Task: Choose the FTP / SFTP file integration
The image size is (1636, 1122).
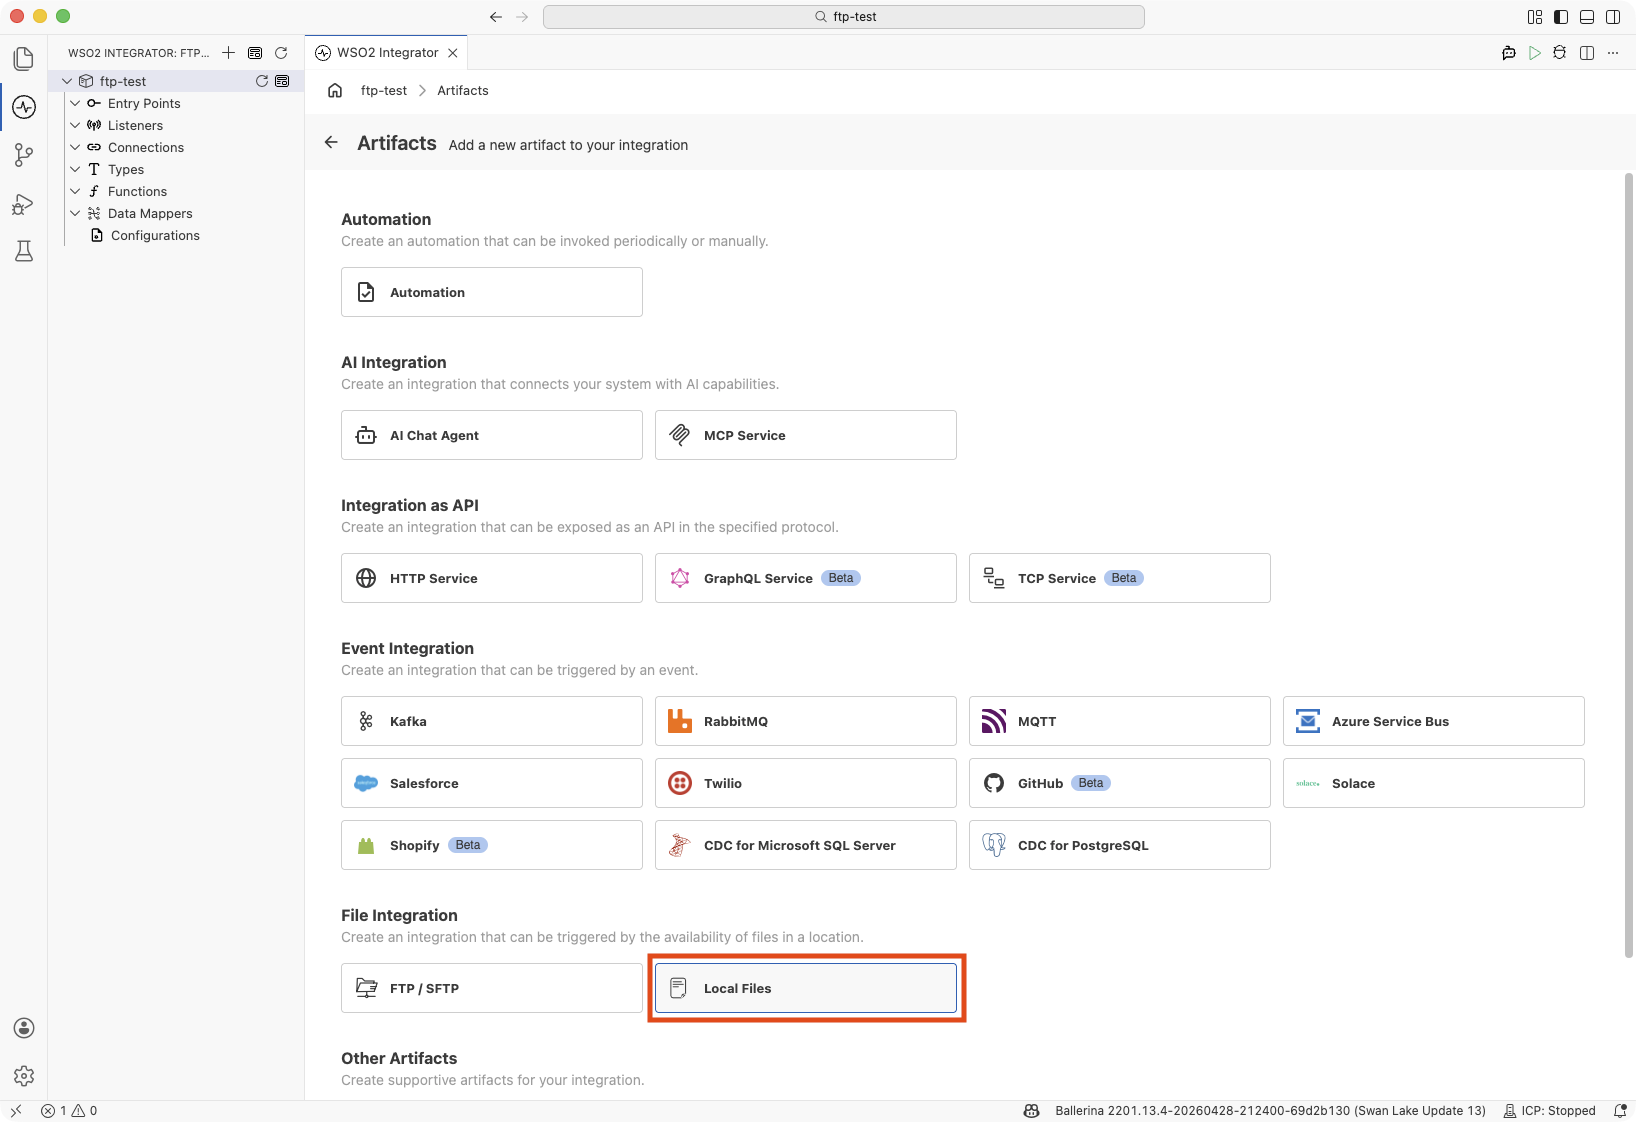Action: point(492,988)
